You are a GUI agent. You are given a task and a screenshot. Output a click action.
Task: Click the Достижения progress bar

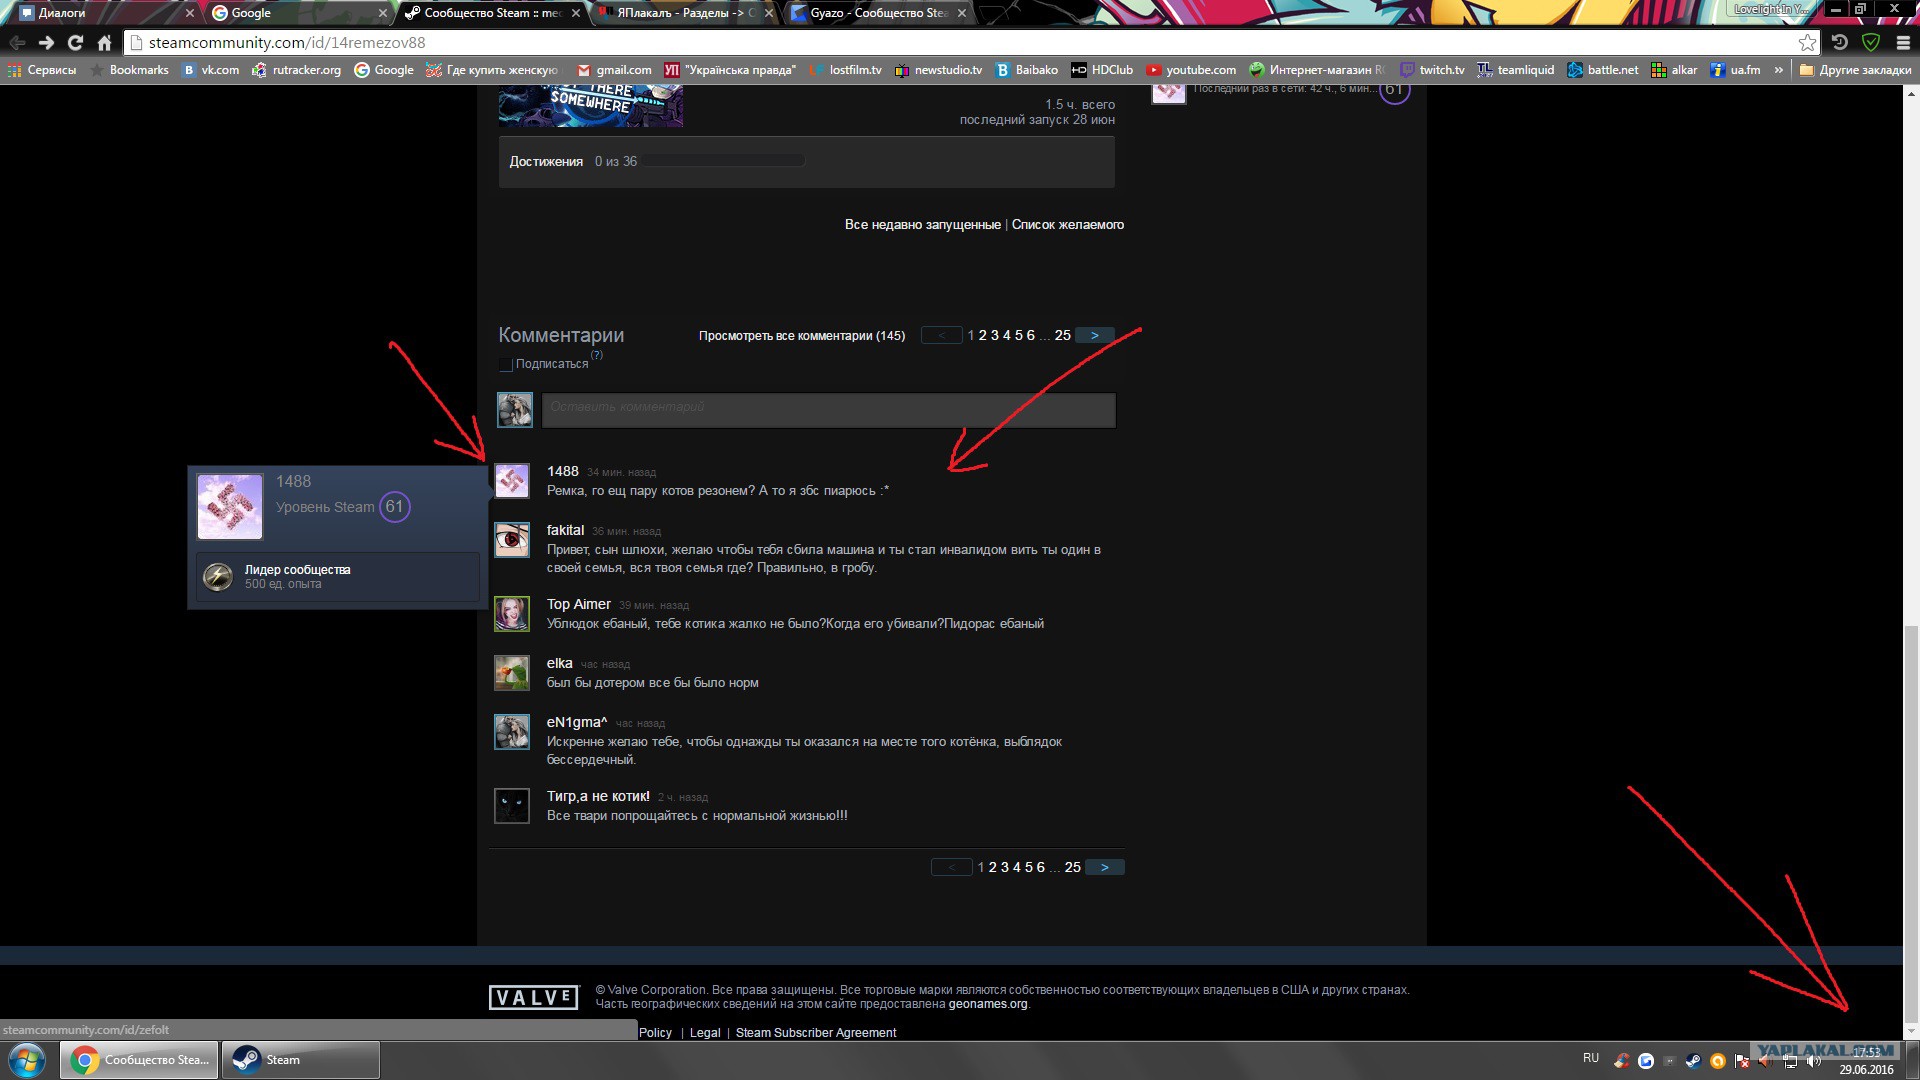725,161
